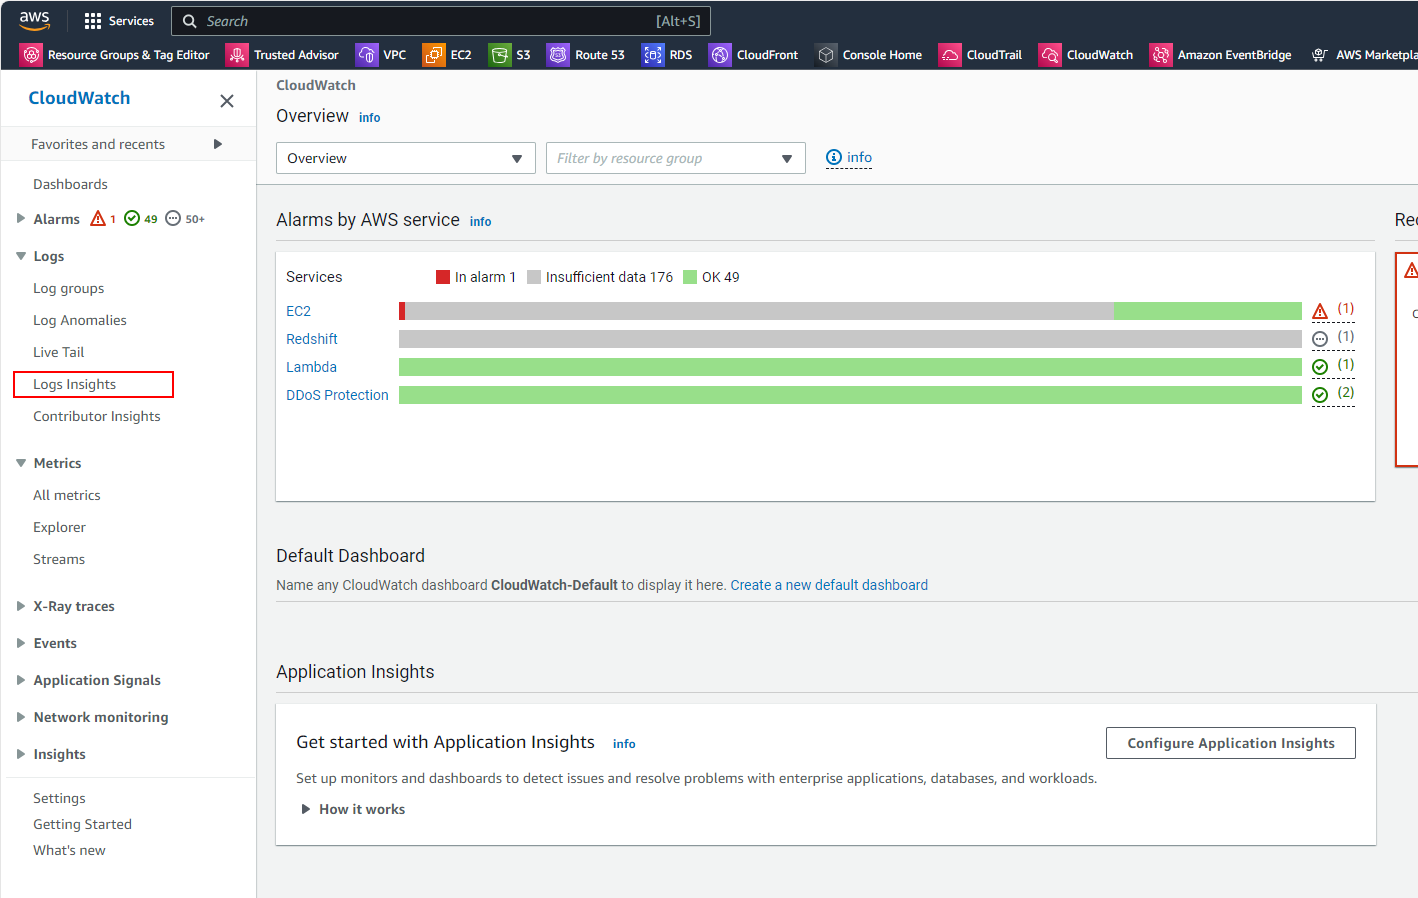Open the Route 53 shortcut in favorites bar
This screenshot has height=898, width=1418.
point(586,55)
